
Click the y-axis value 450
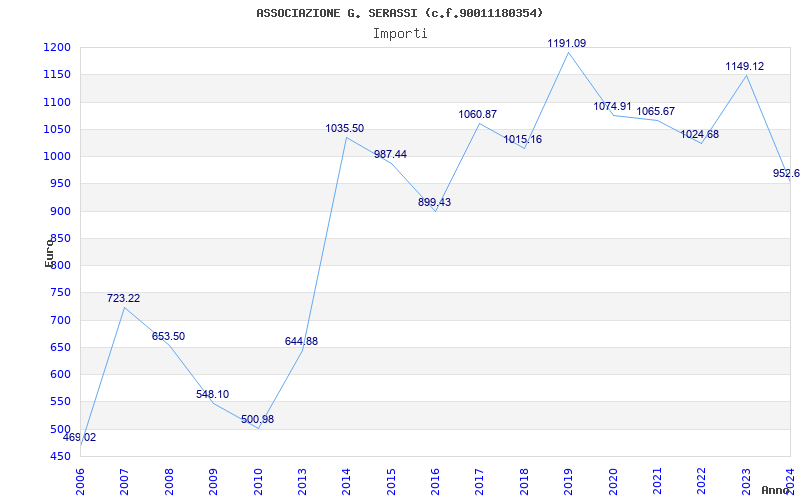tap(60, 457)
